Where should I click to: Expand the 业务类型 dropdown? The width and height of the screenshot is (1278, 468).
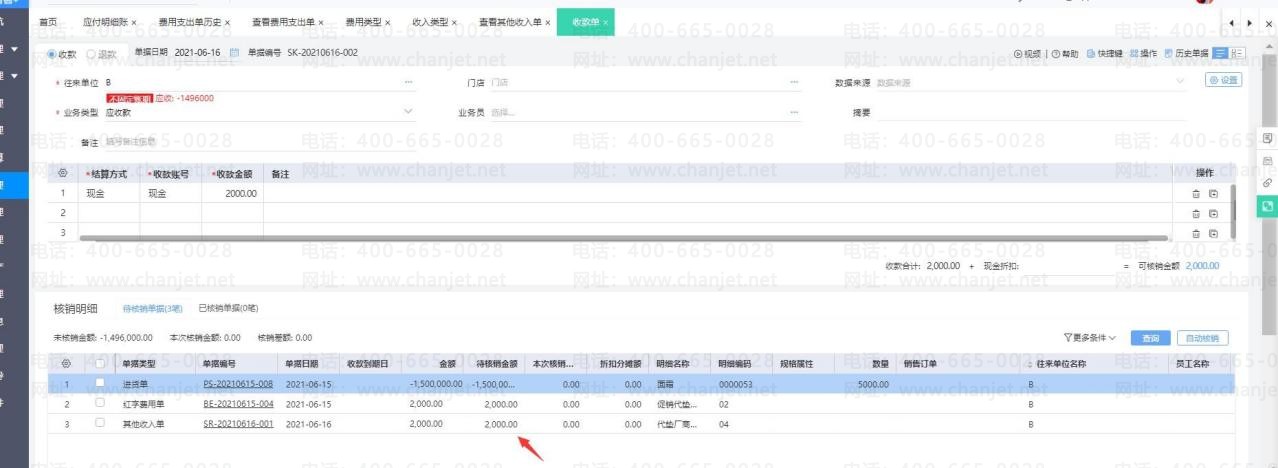tap(407, 112)
